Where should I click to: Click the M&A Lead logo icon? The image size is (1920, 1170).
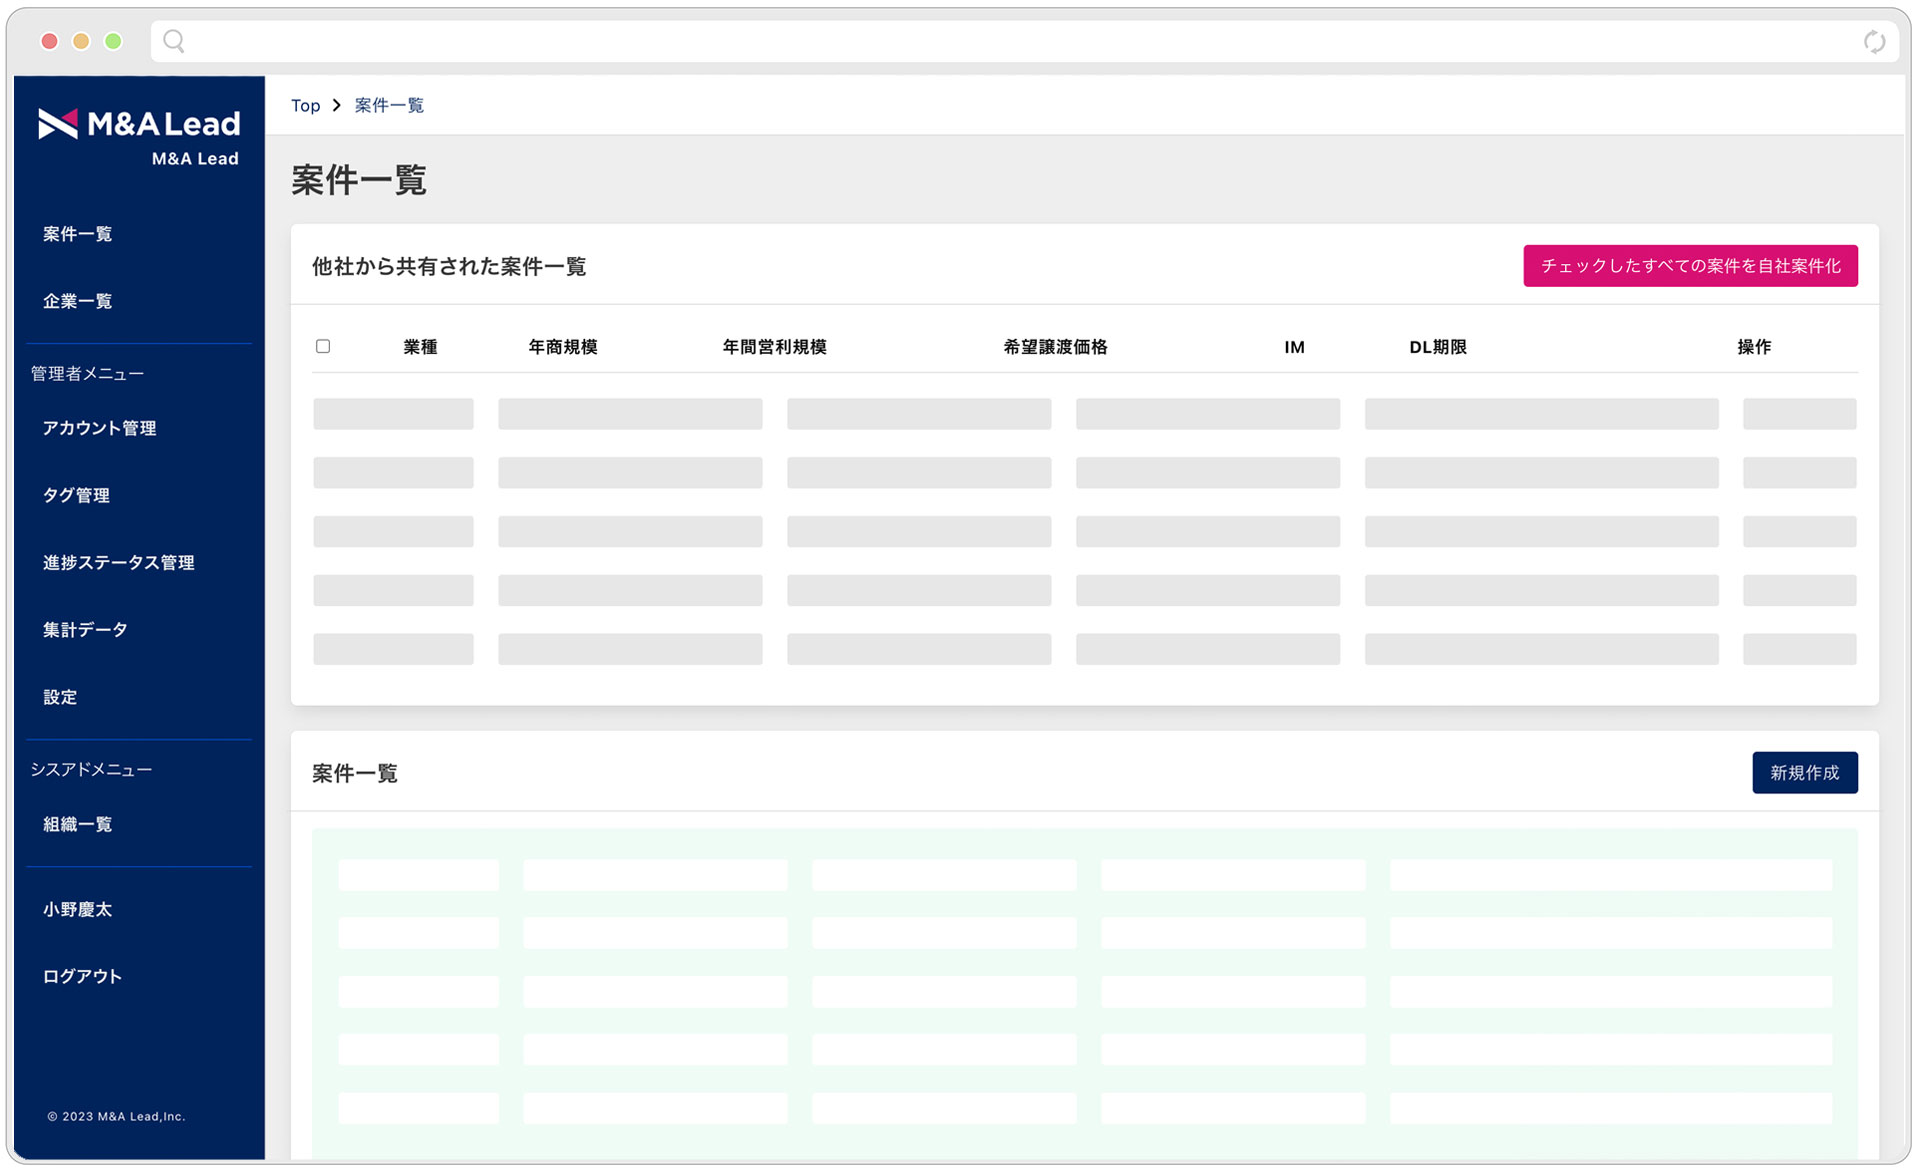pos(58,124)
